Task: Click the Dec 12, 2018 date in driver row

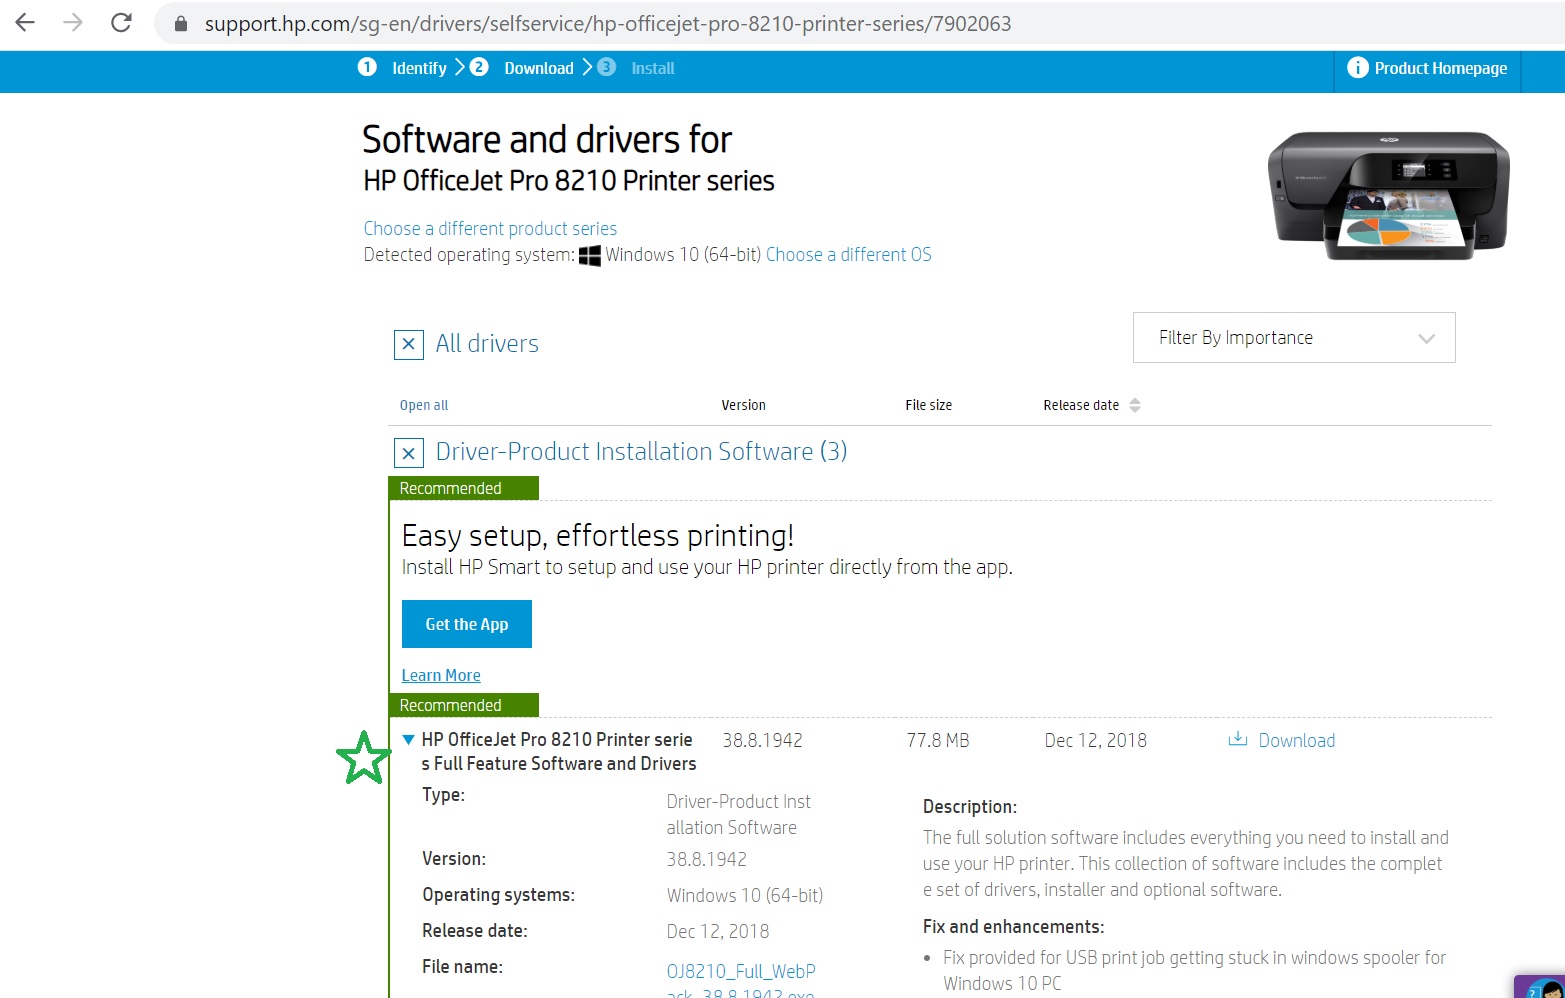Action: coord(1095,740)
